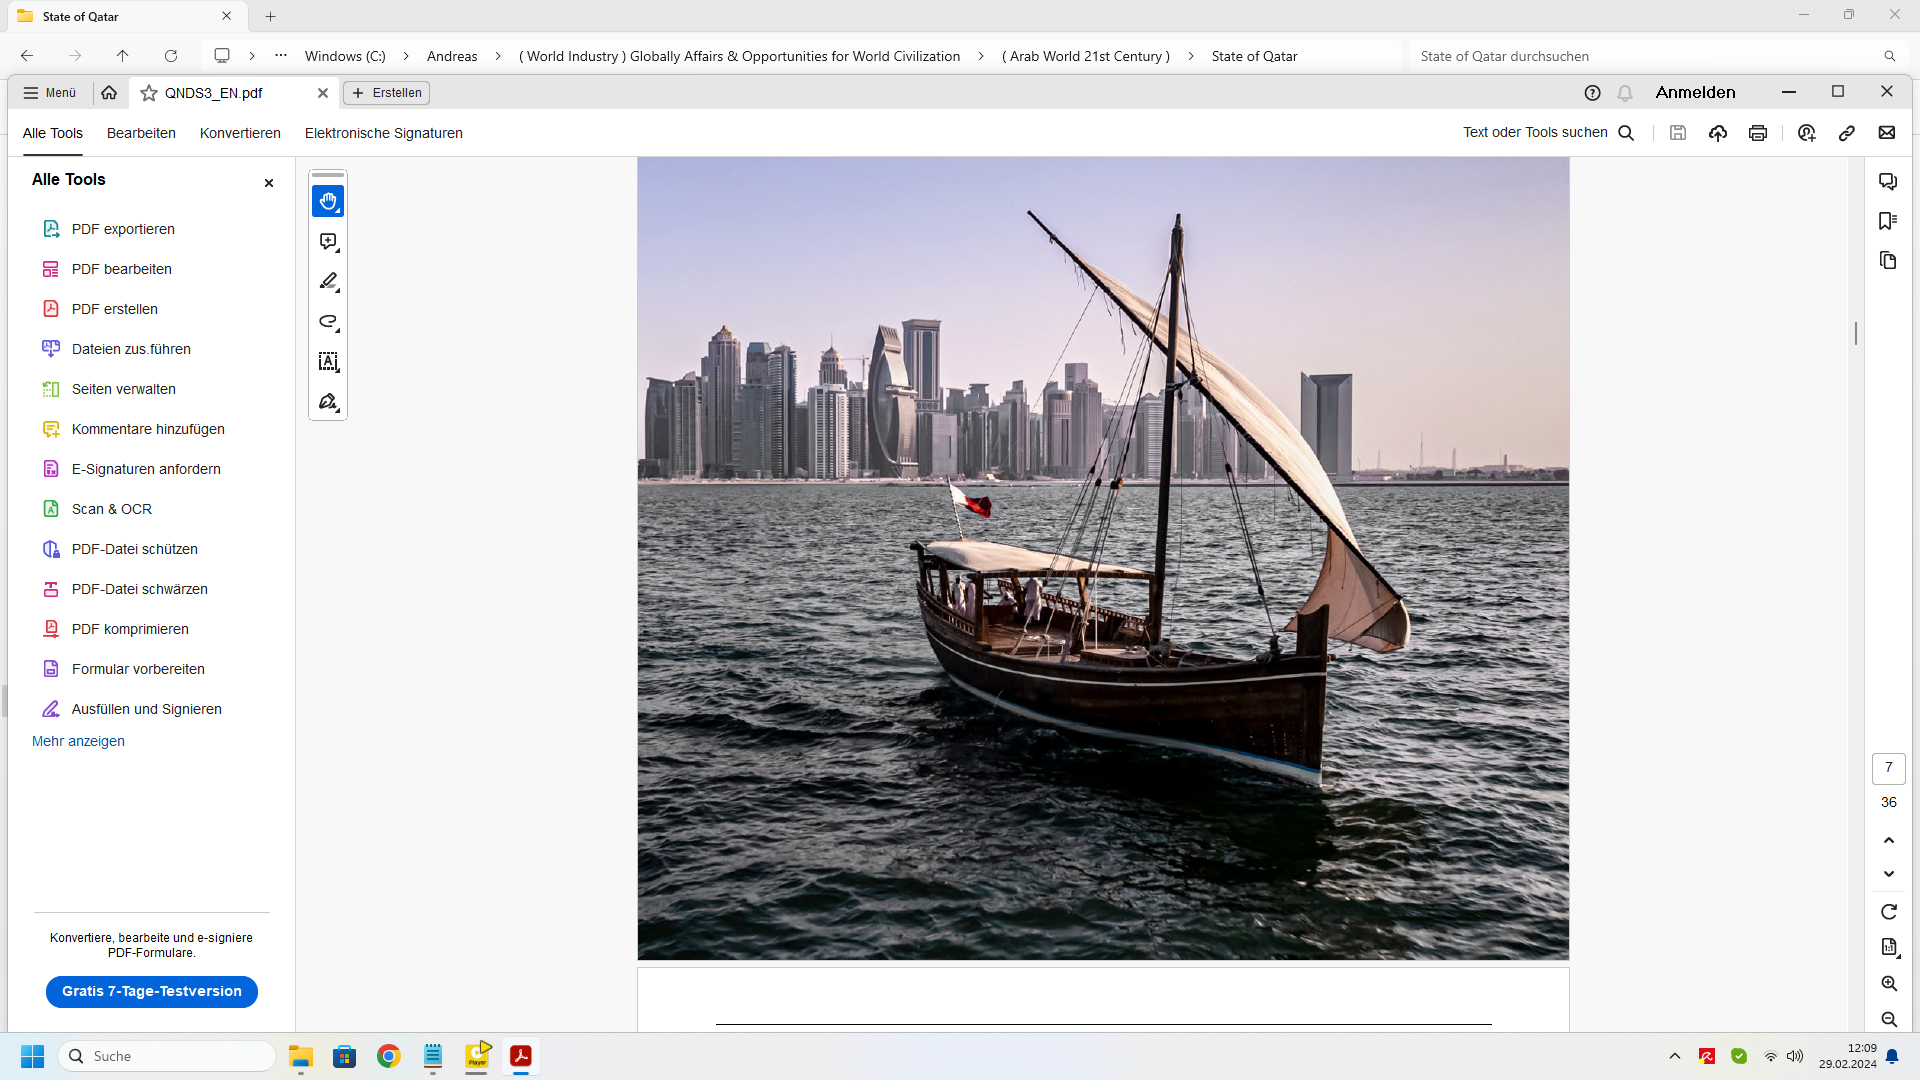The image size is (1920, 1080).
Task: Close the Alle Tools panel
Action: pos(268,183)
